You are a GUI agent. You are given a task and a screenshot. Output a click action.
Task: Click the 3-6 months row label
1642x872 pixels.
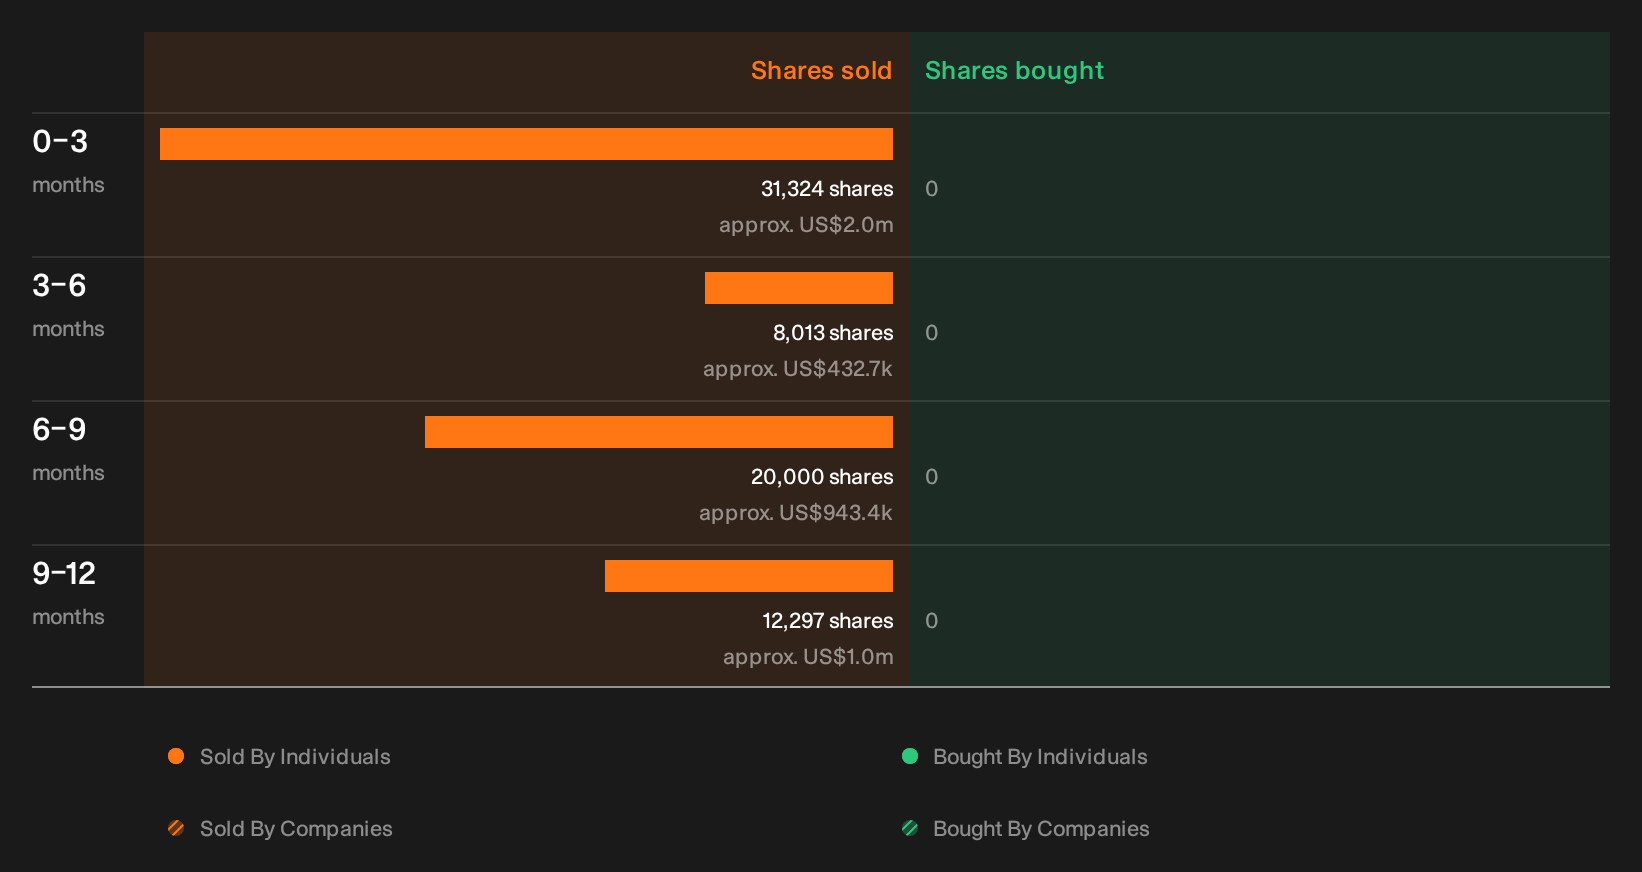68,305
